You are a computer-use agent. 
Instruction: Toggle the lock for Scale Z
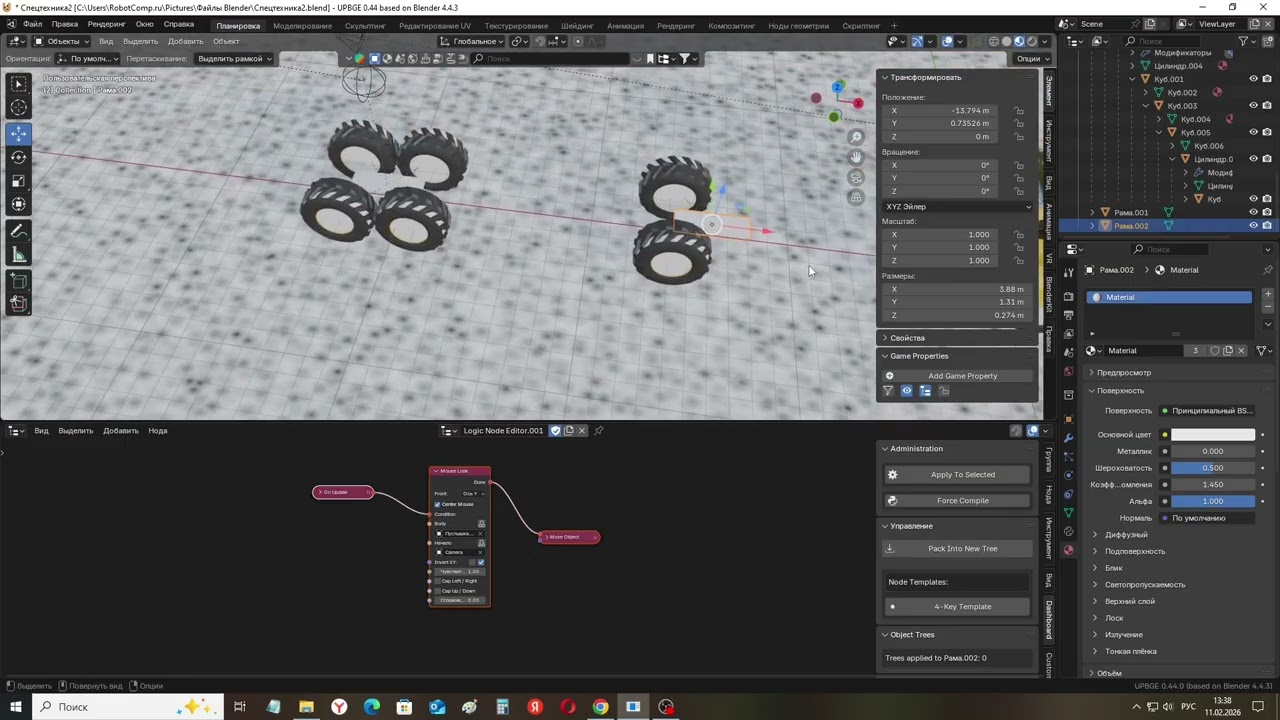[1019, 260]
